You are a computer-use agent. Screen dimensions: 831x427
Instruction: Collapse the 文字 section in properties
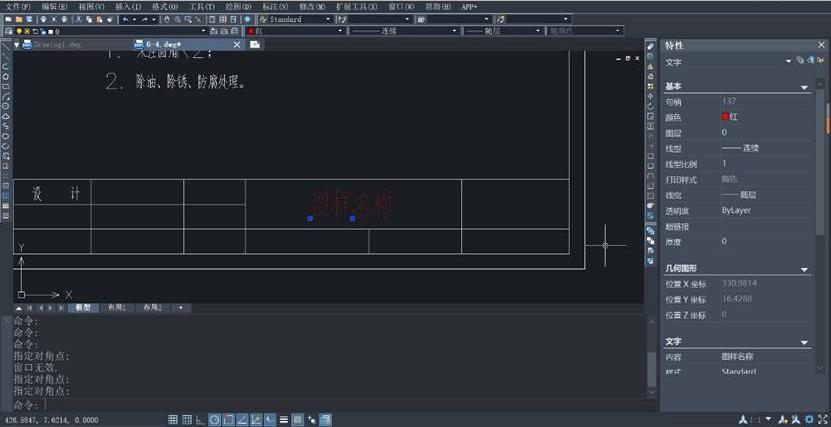pyautogui.click(x=804, y=343)
